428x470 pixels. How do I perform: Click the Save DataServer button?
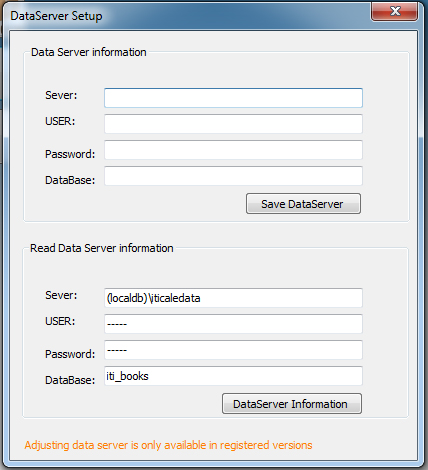(x=303, y=204)
